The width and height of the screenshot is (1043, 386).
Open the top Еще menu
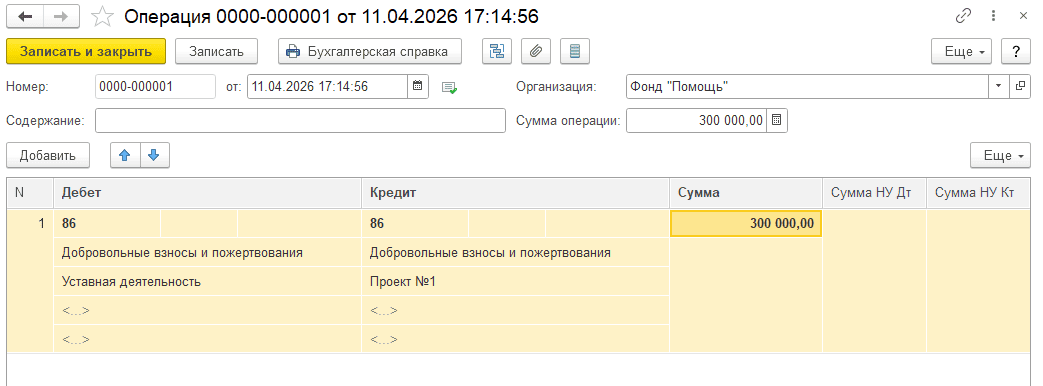961,51
